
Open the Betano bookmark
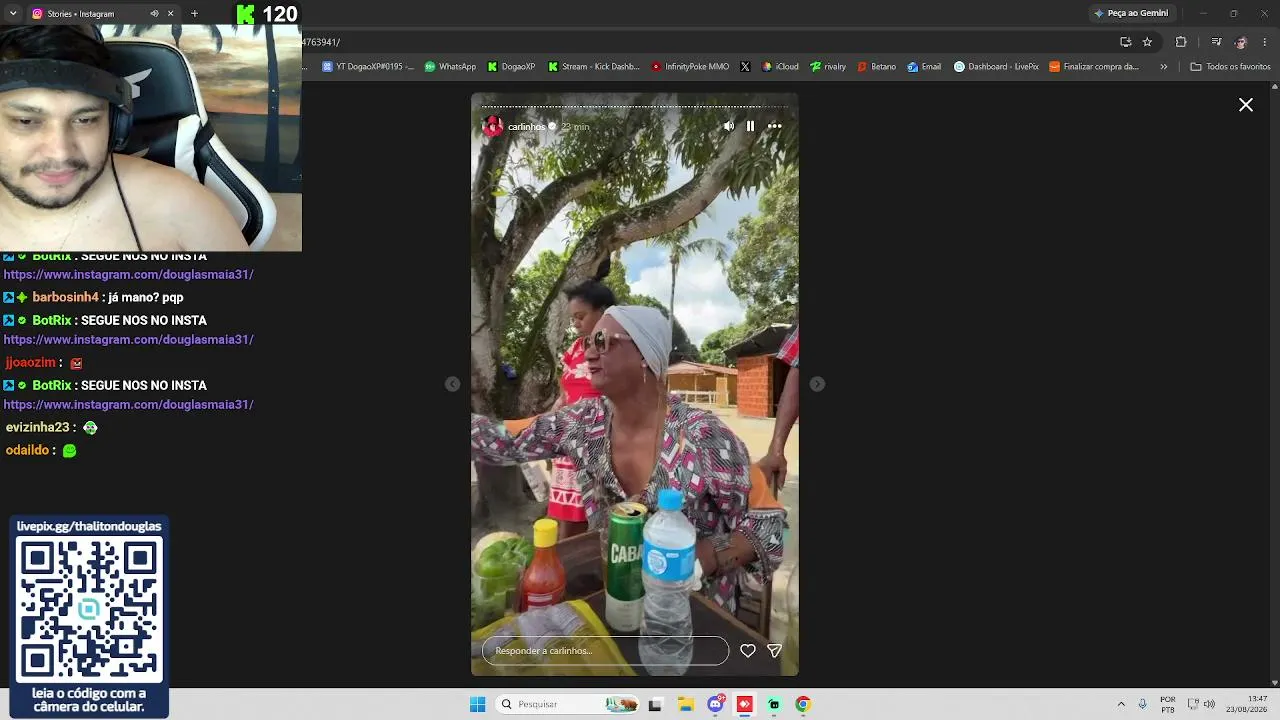(877, 67)
